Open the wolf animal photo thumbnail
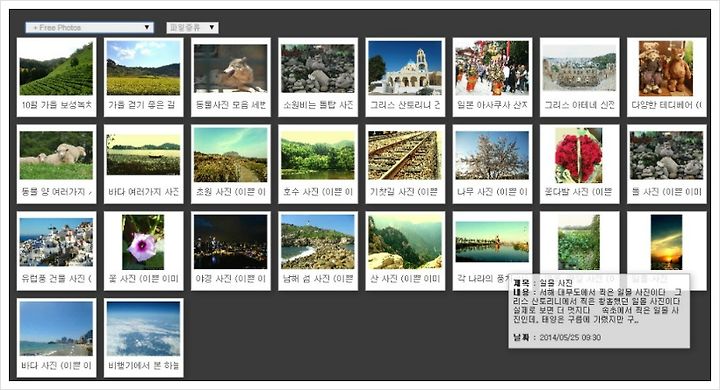This screenshot has height=390, width=720. click(231, 68)
